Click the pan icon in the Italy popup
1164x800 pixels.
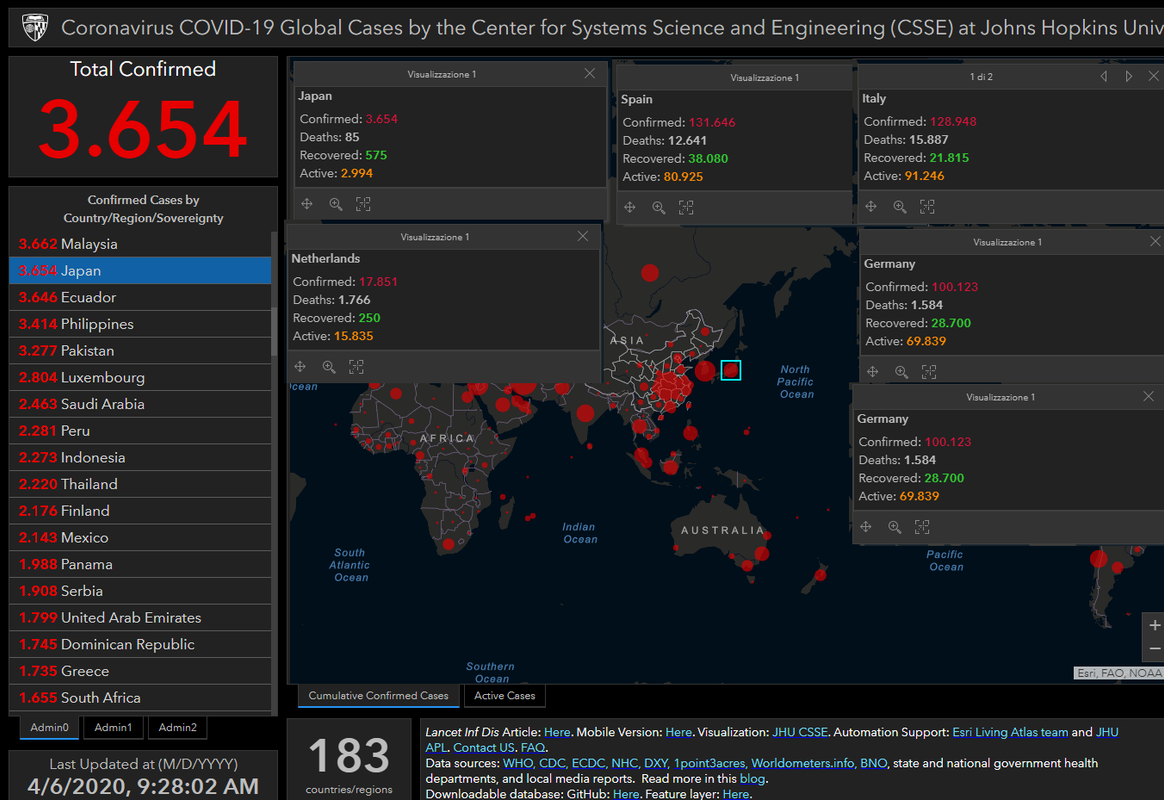pos(871,207)
